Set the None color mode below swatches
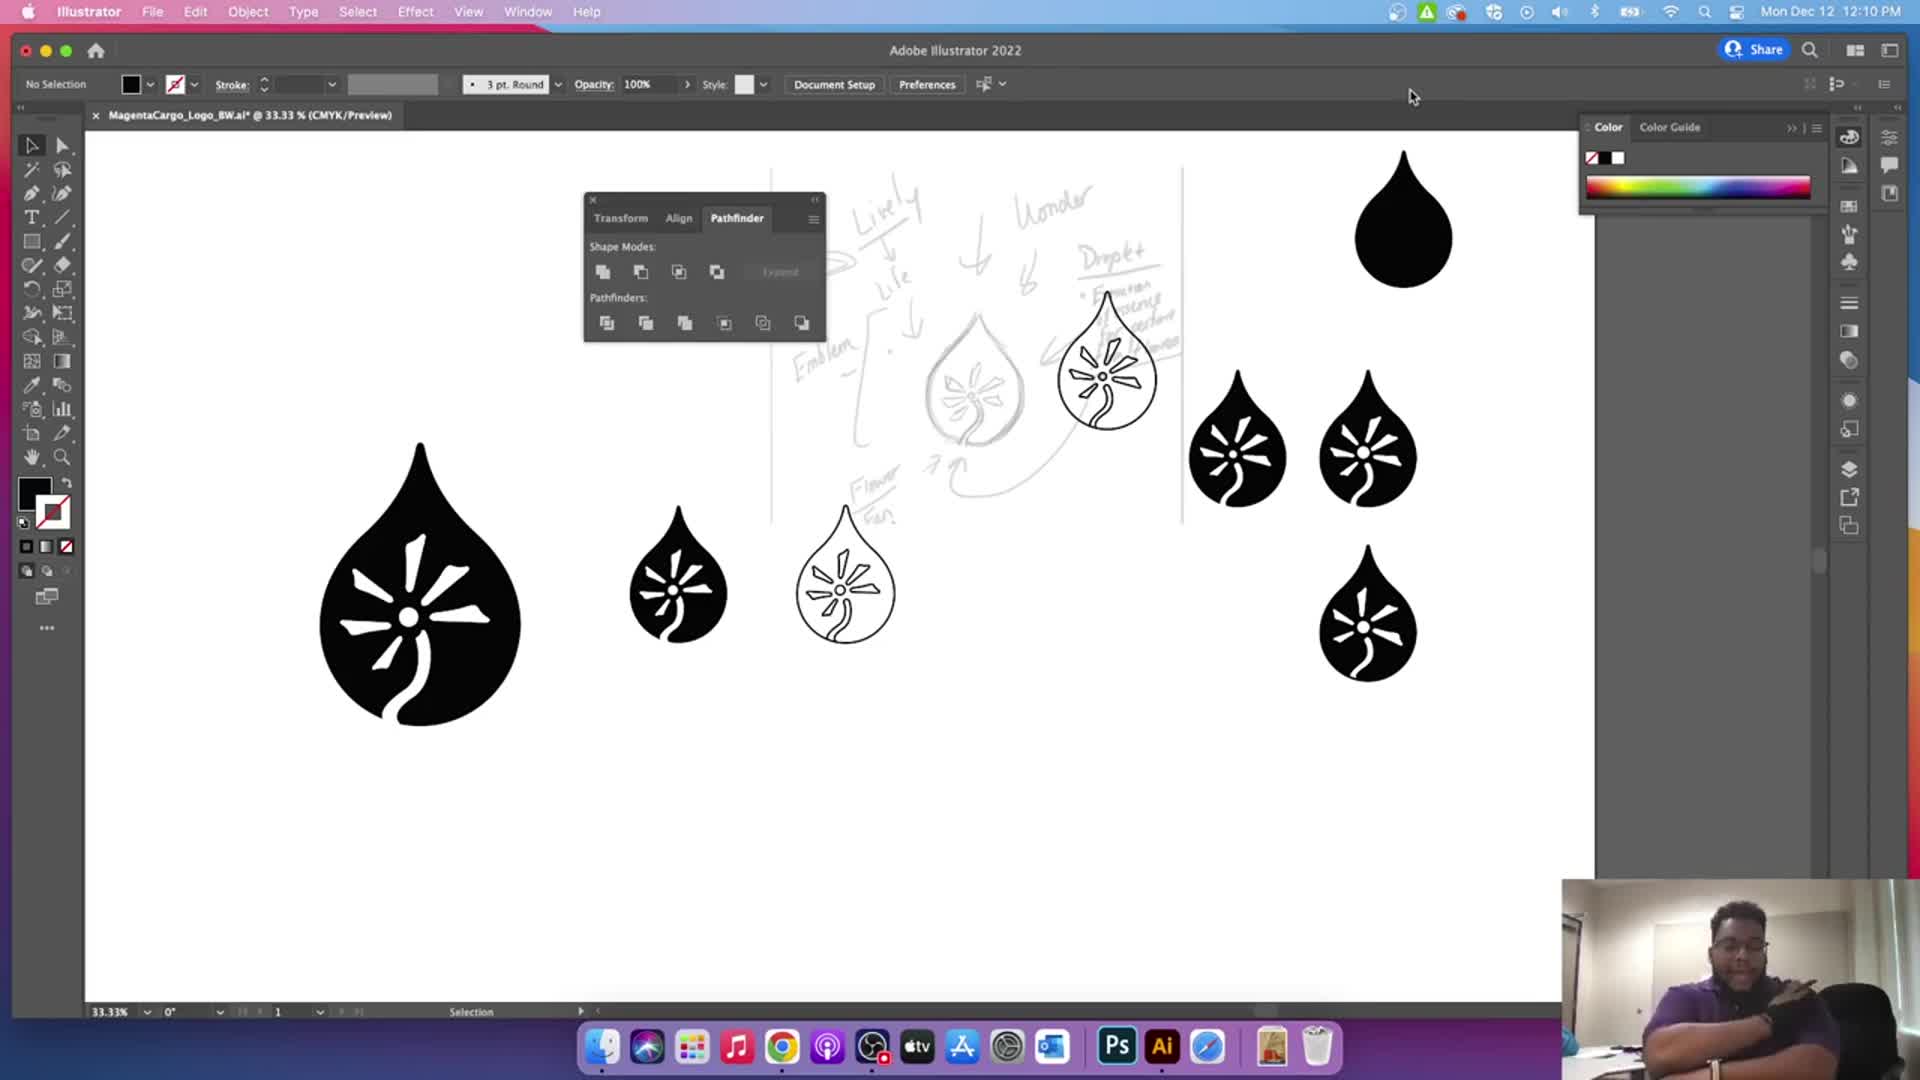1920x1080 pixels. (x=66, y=547)
